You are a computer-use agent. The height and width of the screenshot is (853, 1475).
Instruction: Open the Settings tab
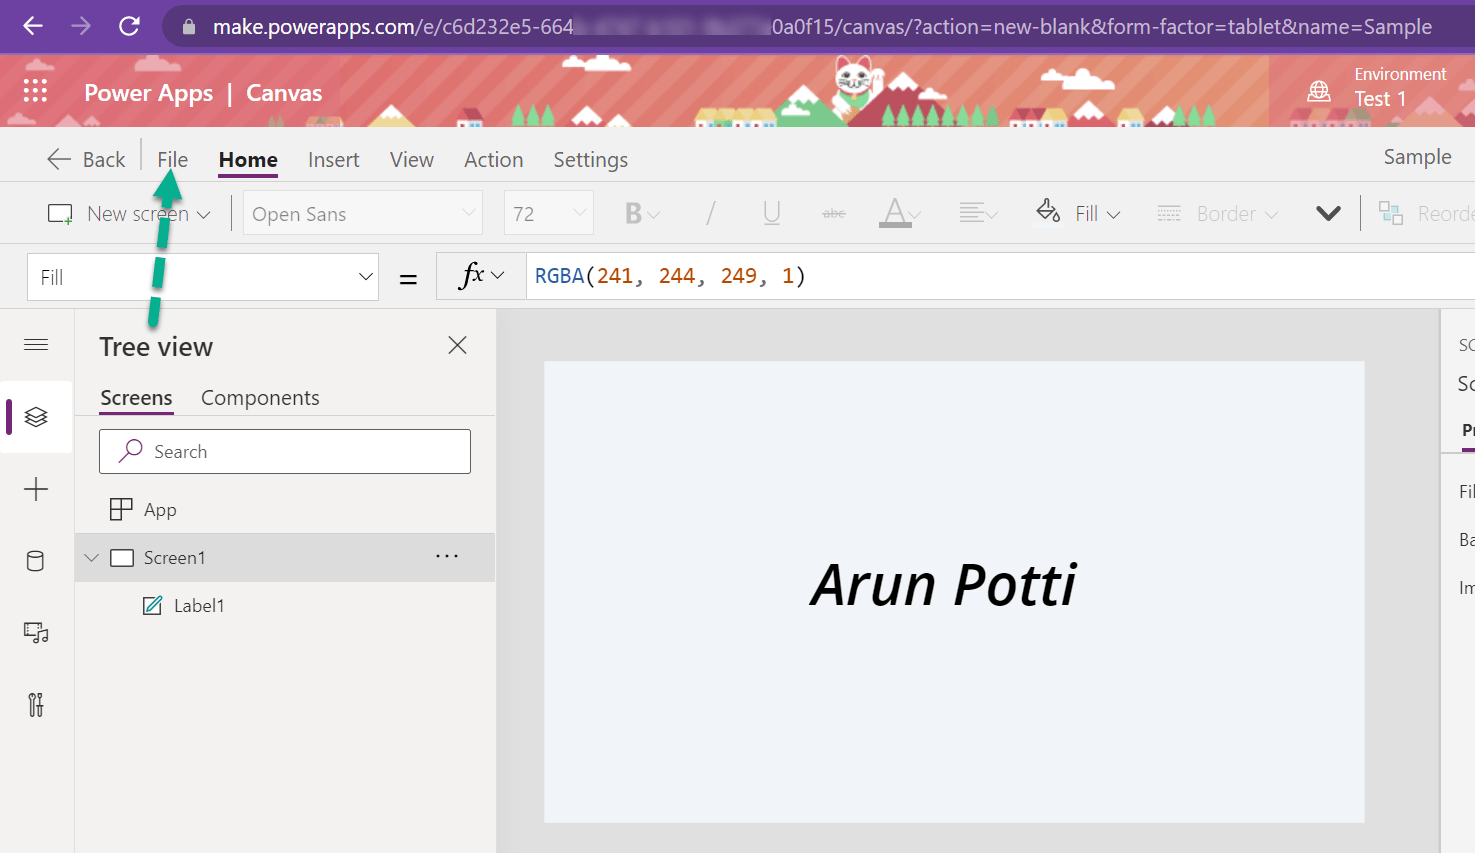point(590,159)
